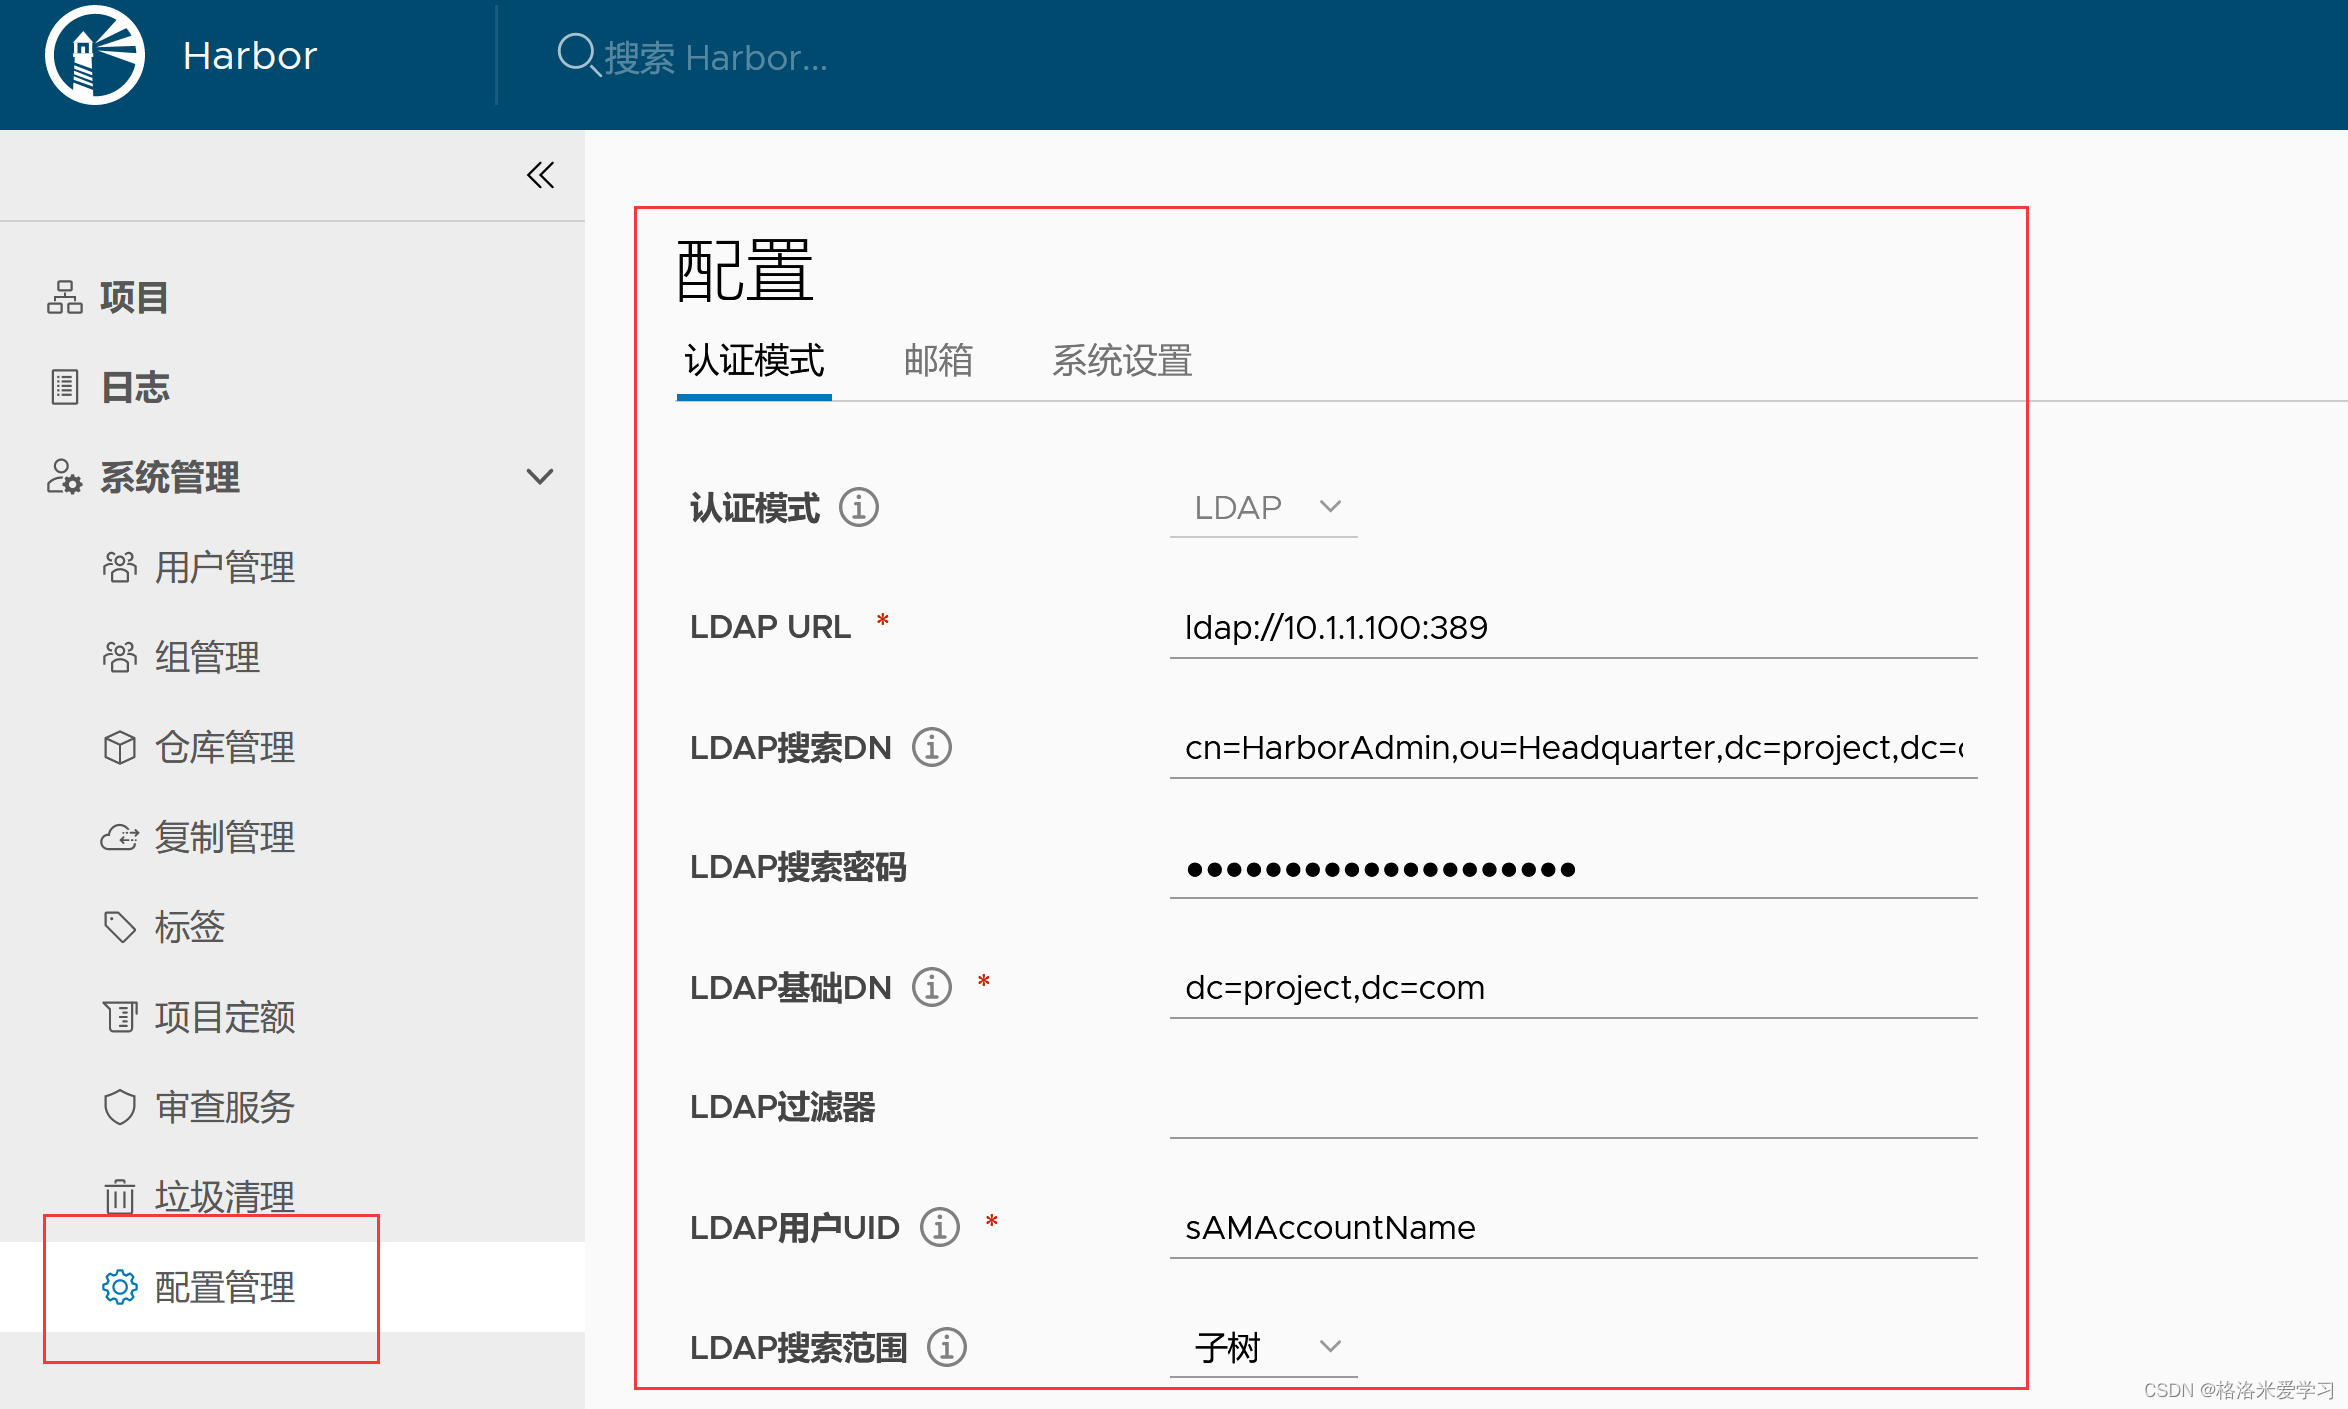Click the 项目定额 quota icon

[x=120, y=1017]
